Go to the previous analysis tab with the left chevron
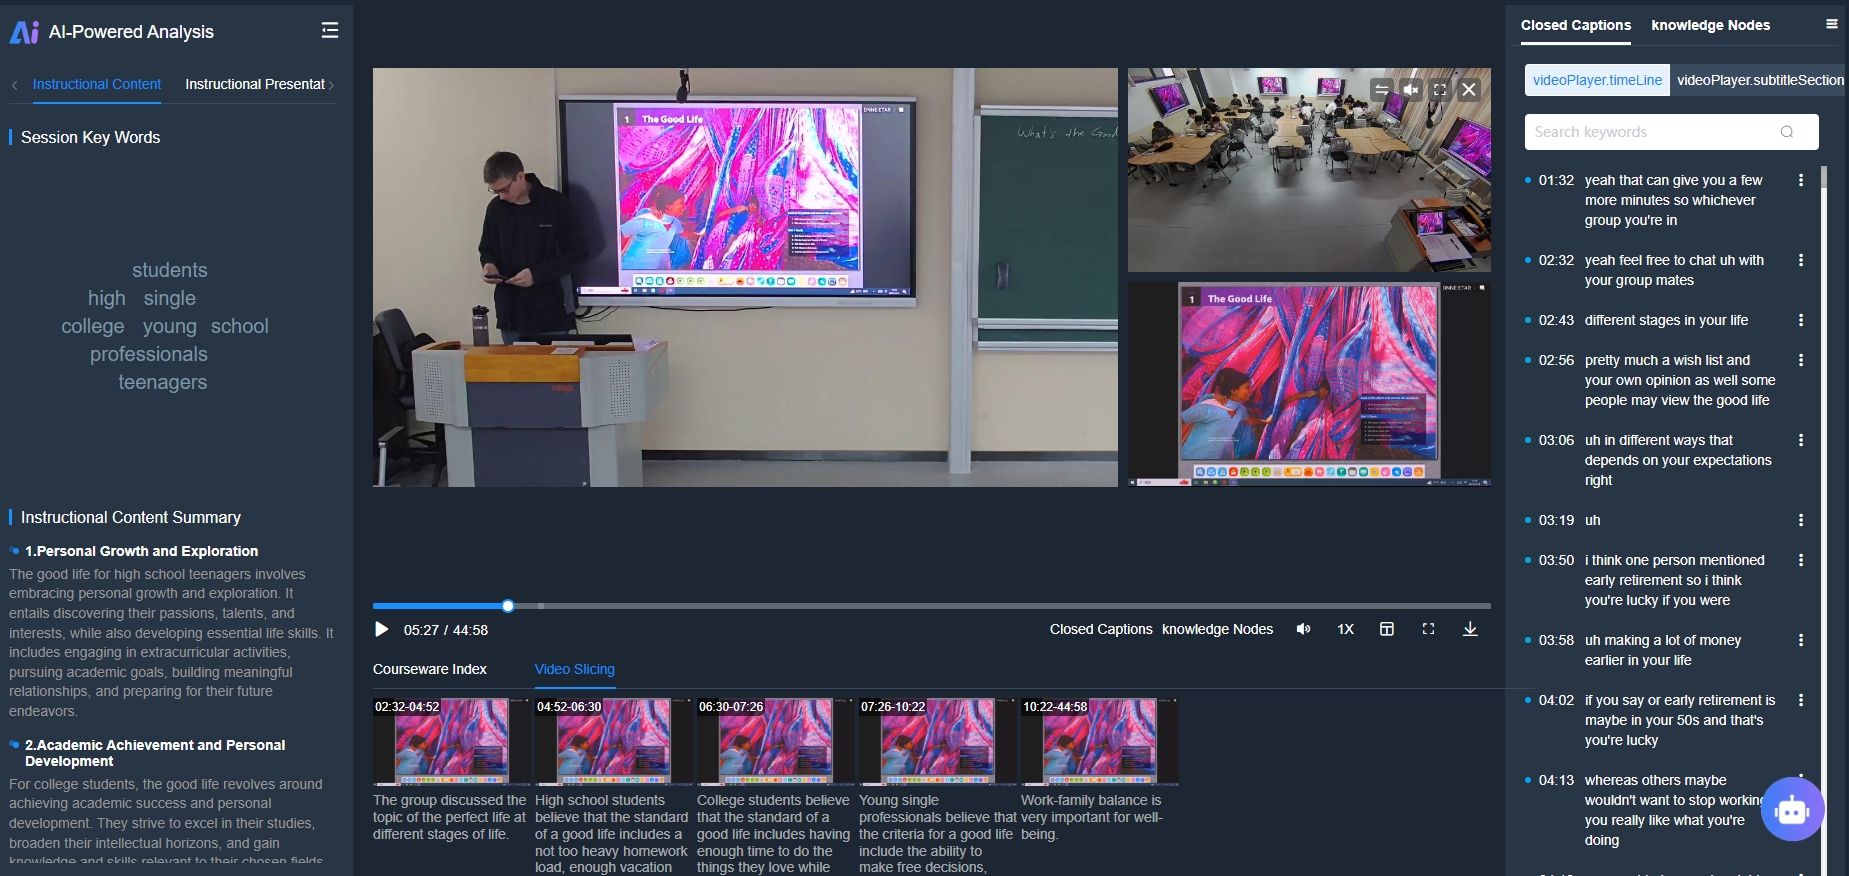 pyautogui.click(x=15, y=85)
